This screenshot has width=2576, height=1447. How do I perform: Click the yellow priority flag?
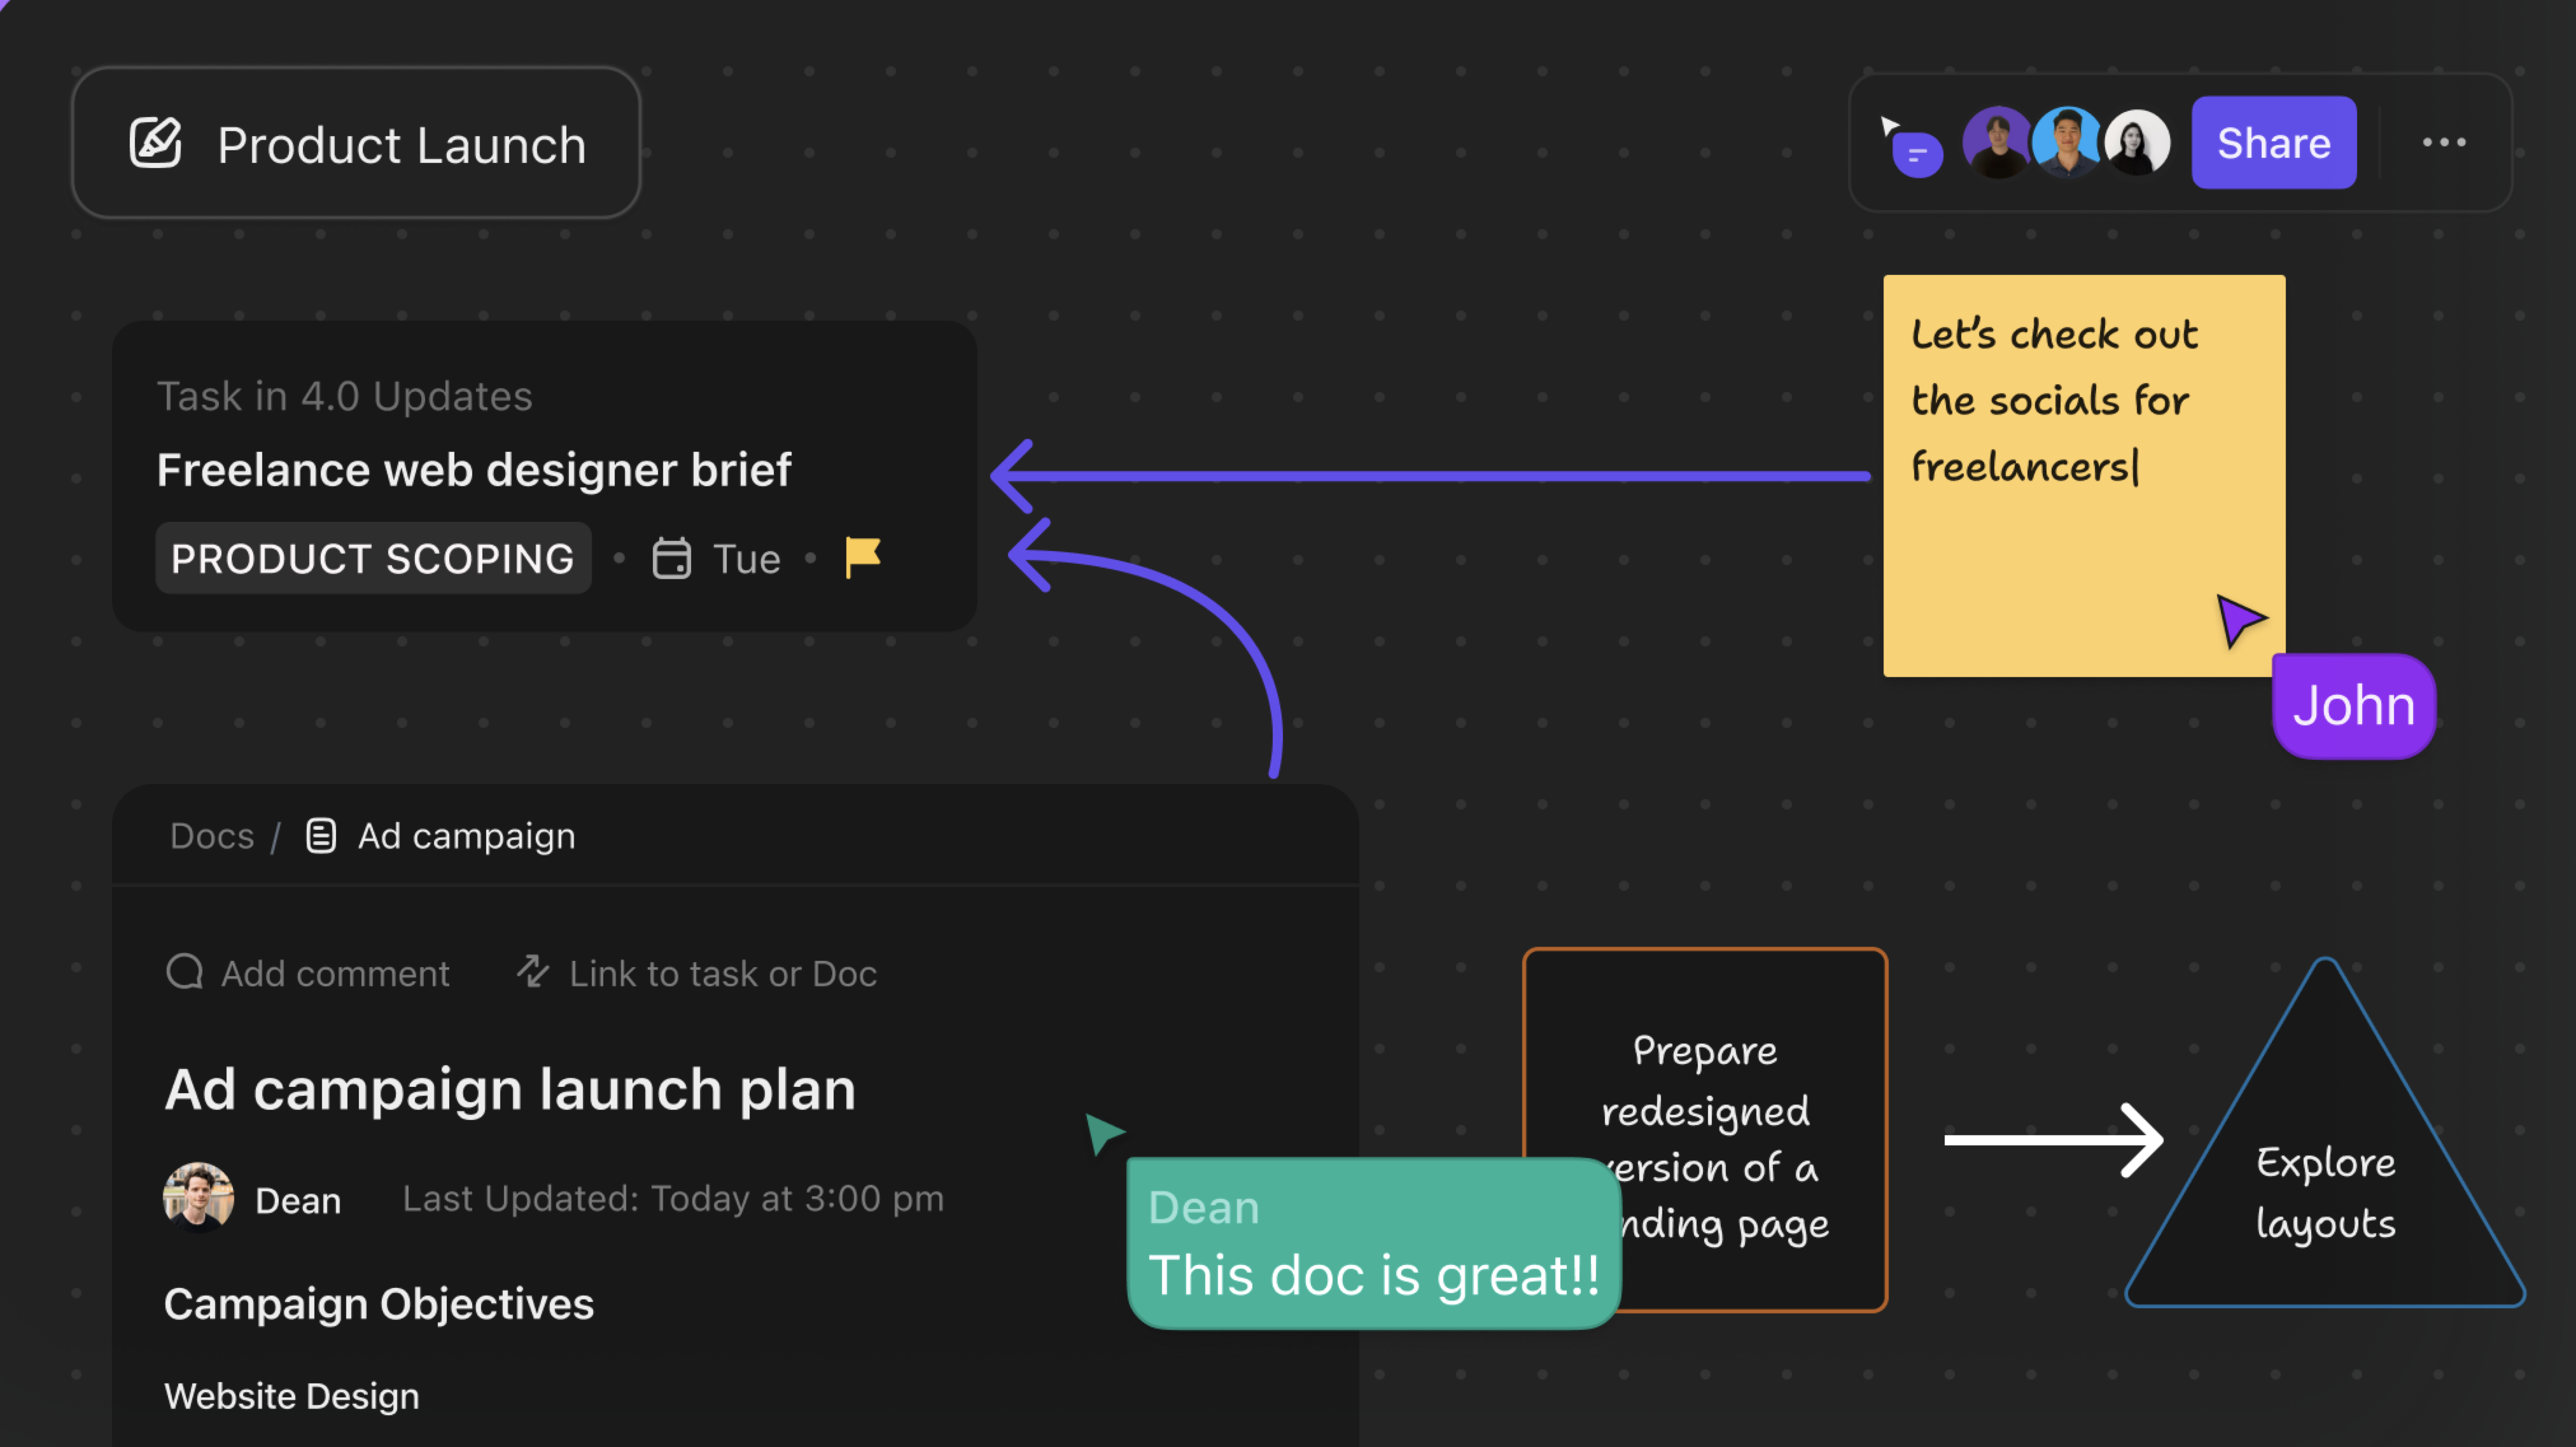pyautogui.click(x=862, y=557)
